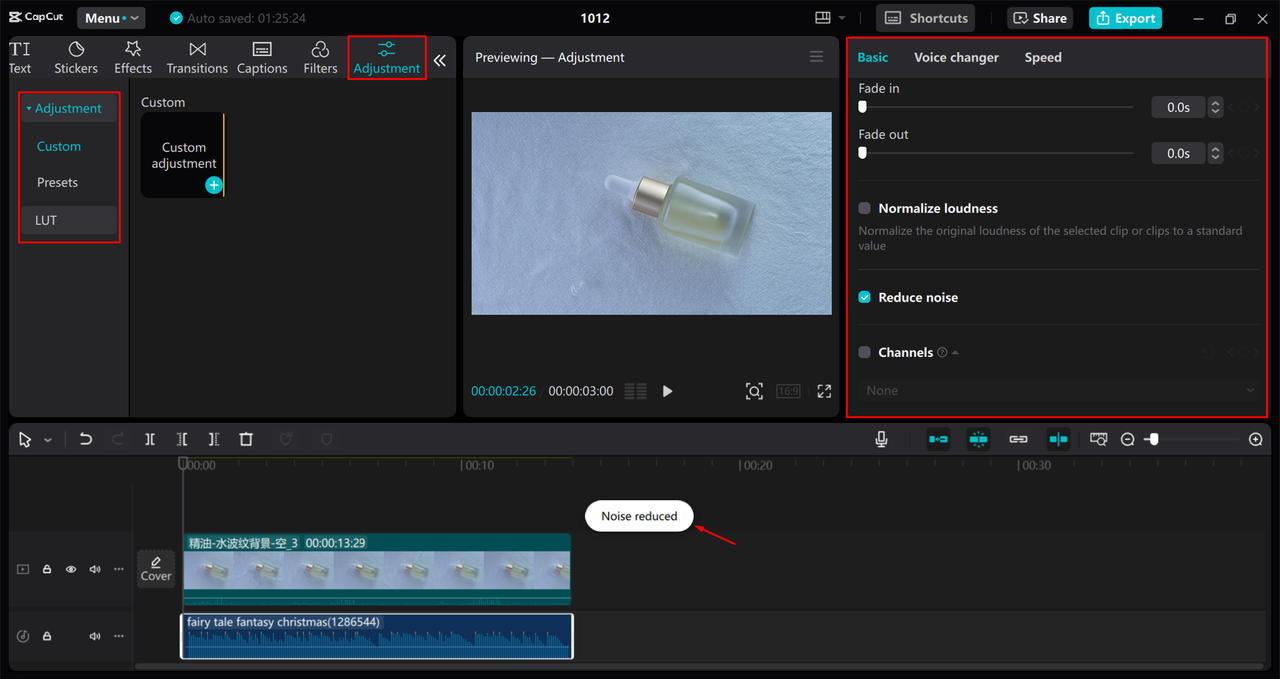The width and height of the screenshot is (1280, 679).
Task: Toggle main track magnet
Action: pos(938,439)
